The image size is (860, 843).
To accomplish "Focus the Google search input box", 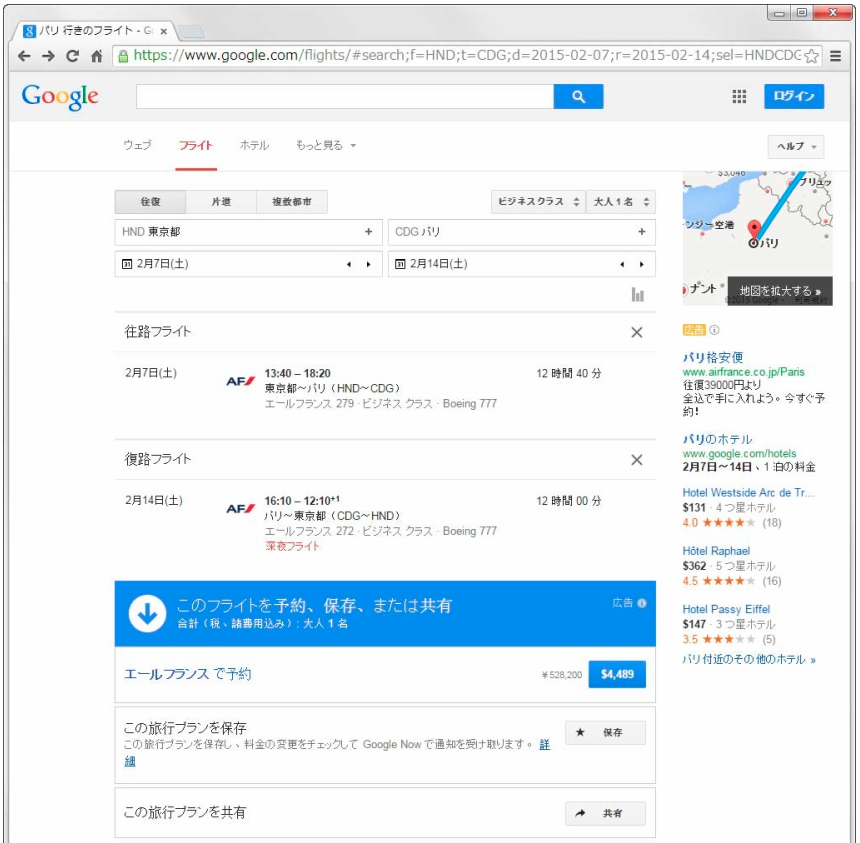I will (345, 97).
